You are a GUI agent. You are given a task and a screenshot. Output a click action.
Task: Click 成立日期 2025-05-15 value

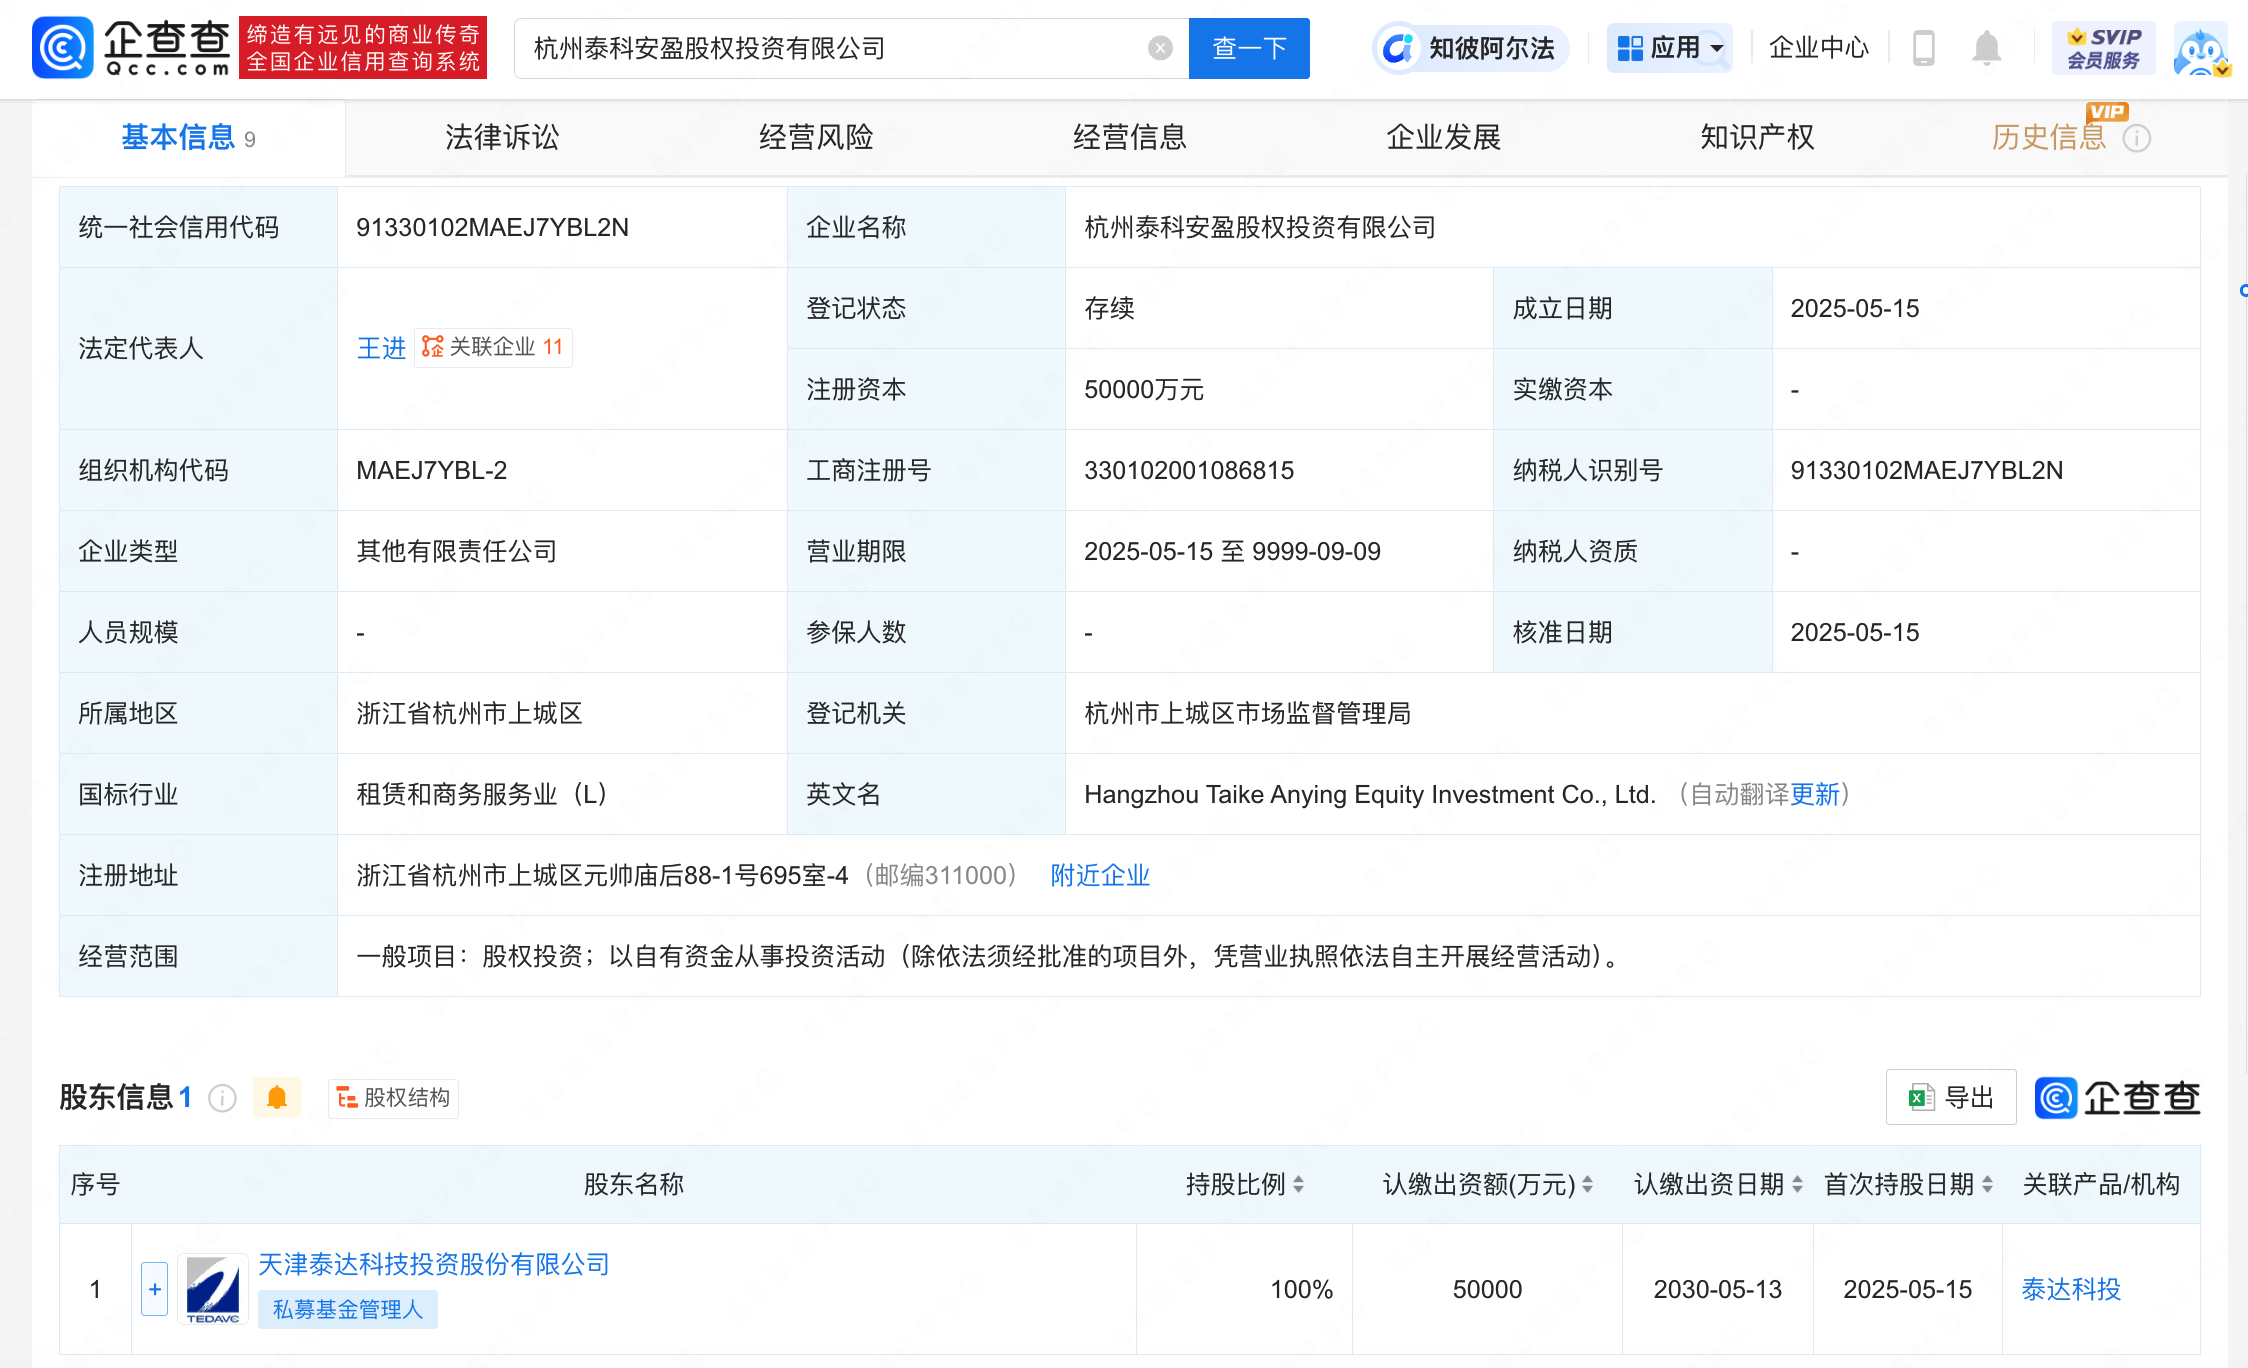coord(1855,308)
